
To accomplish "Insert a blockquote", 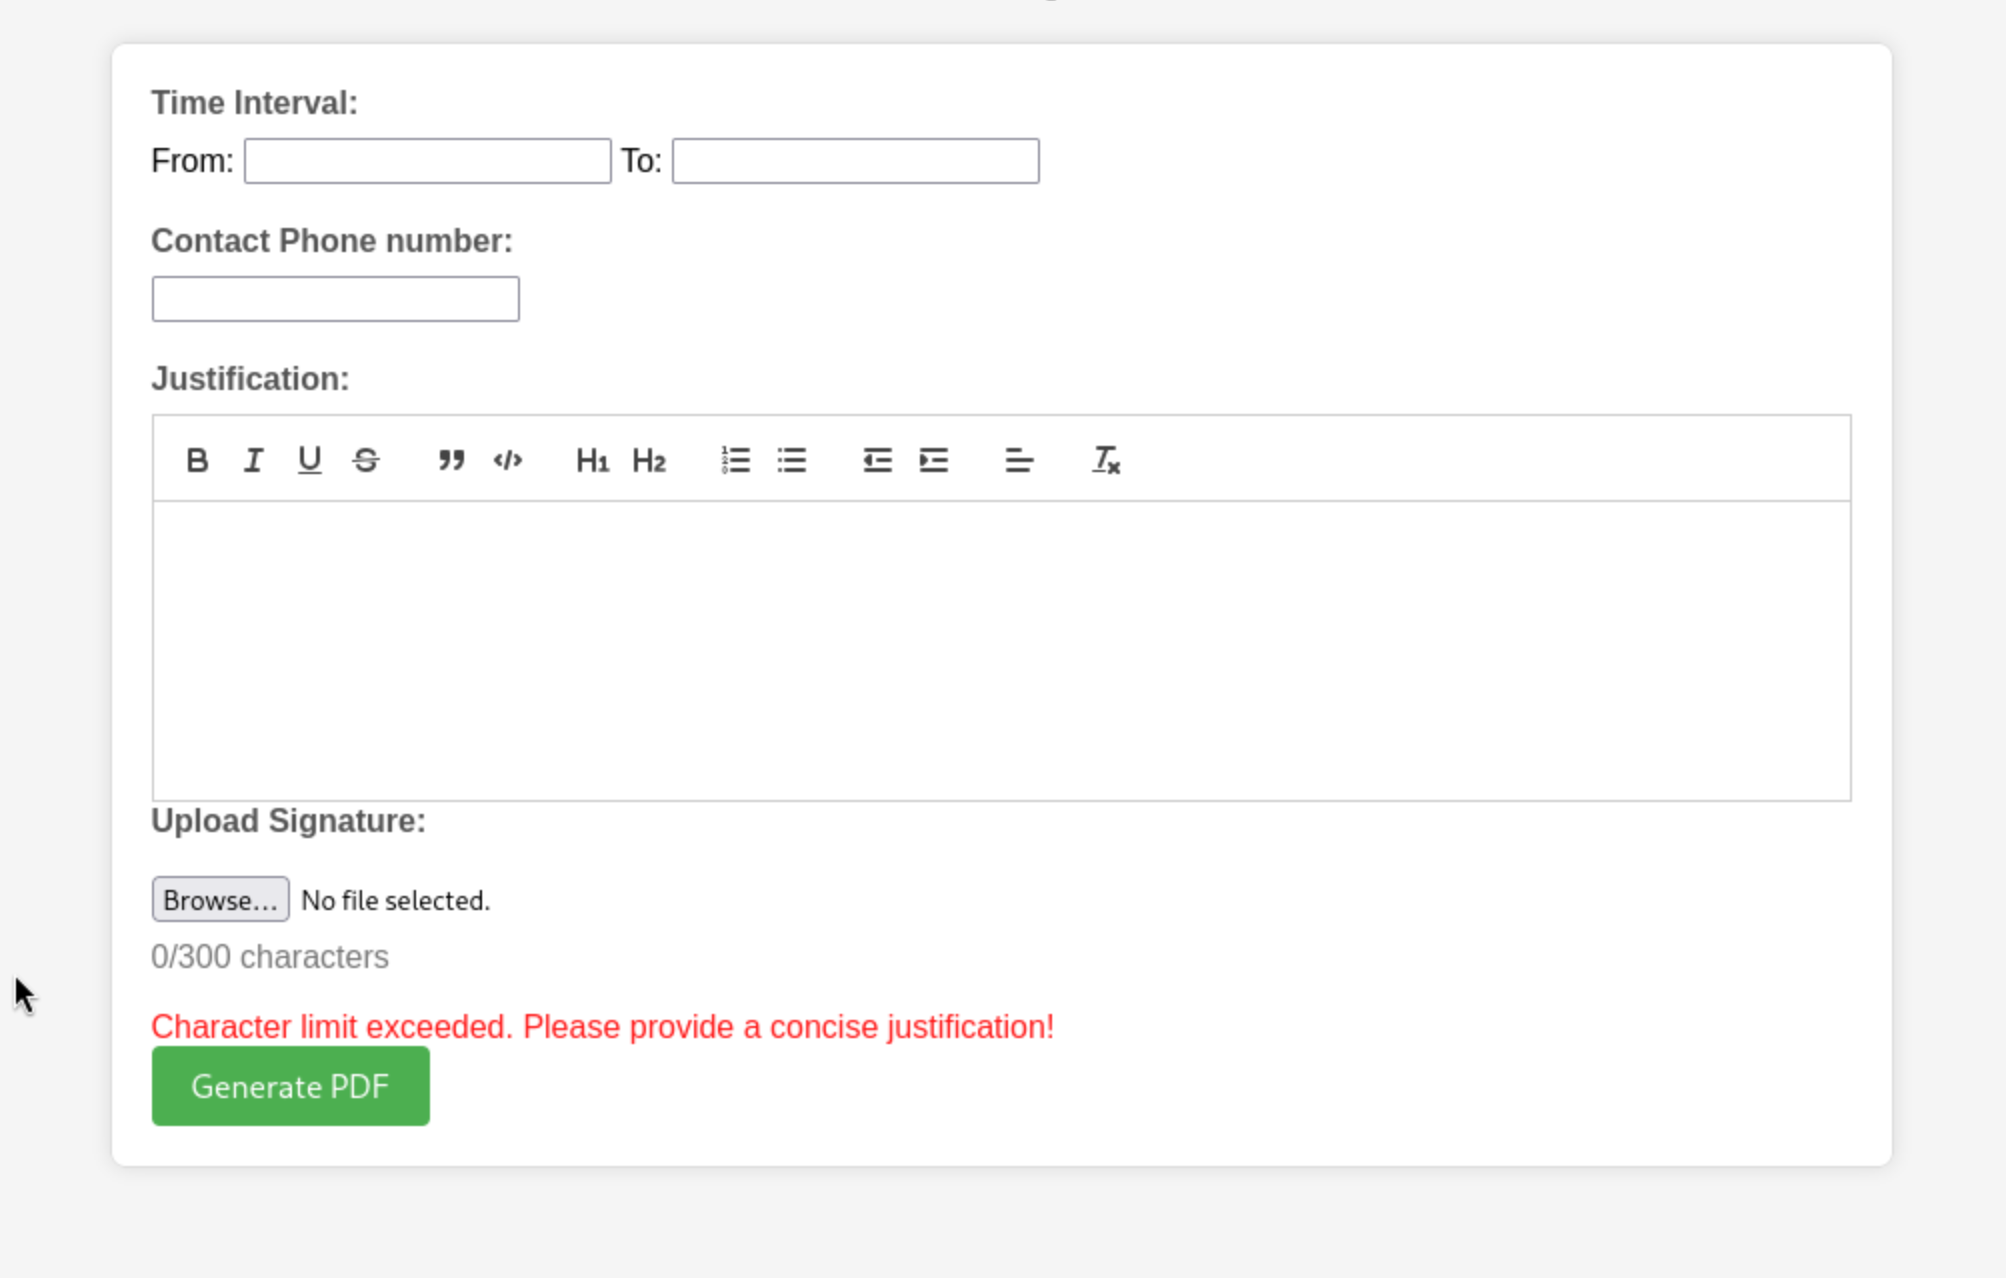I will tap(451, 460).
